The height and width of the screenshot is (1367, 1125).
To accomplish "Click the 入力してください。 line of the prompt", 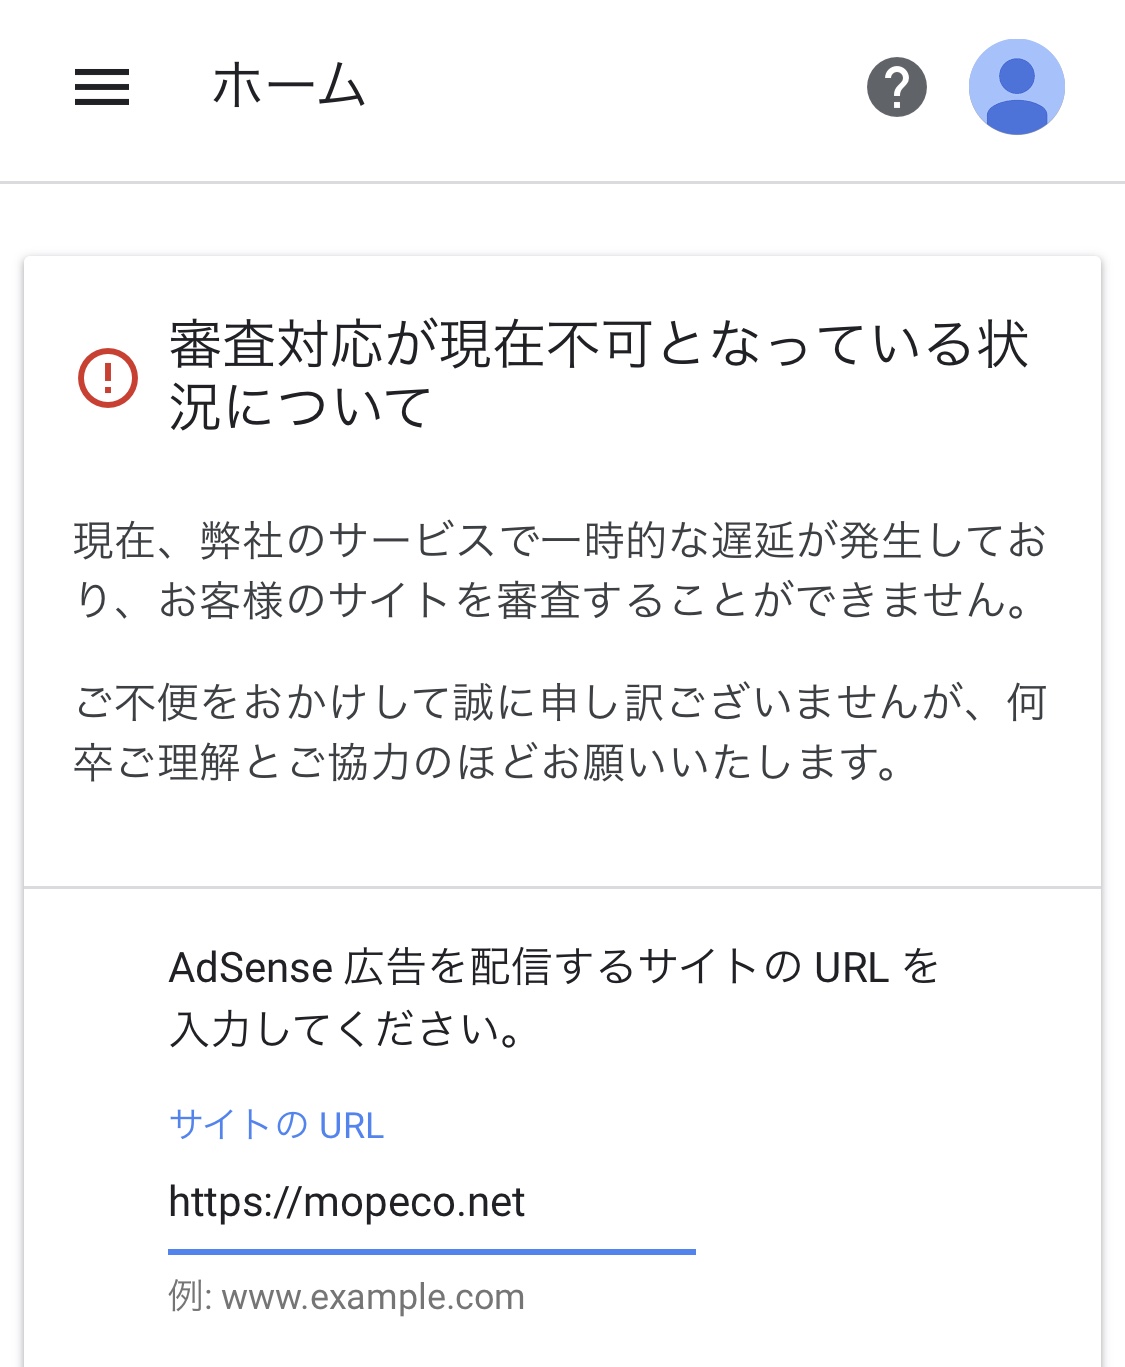I will pyautogui.click(x=346, y=1029).
